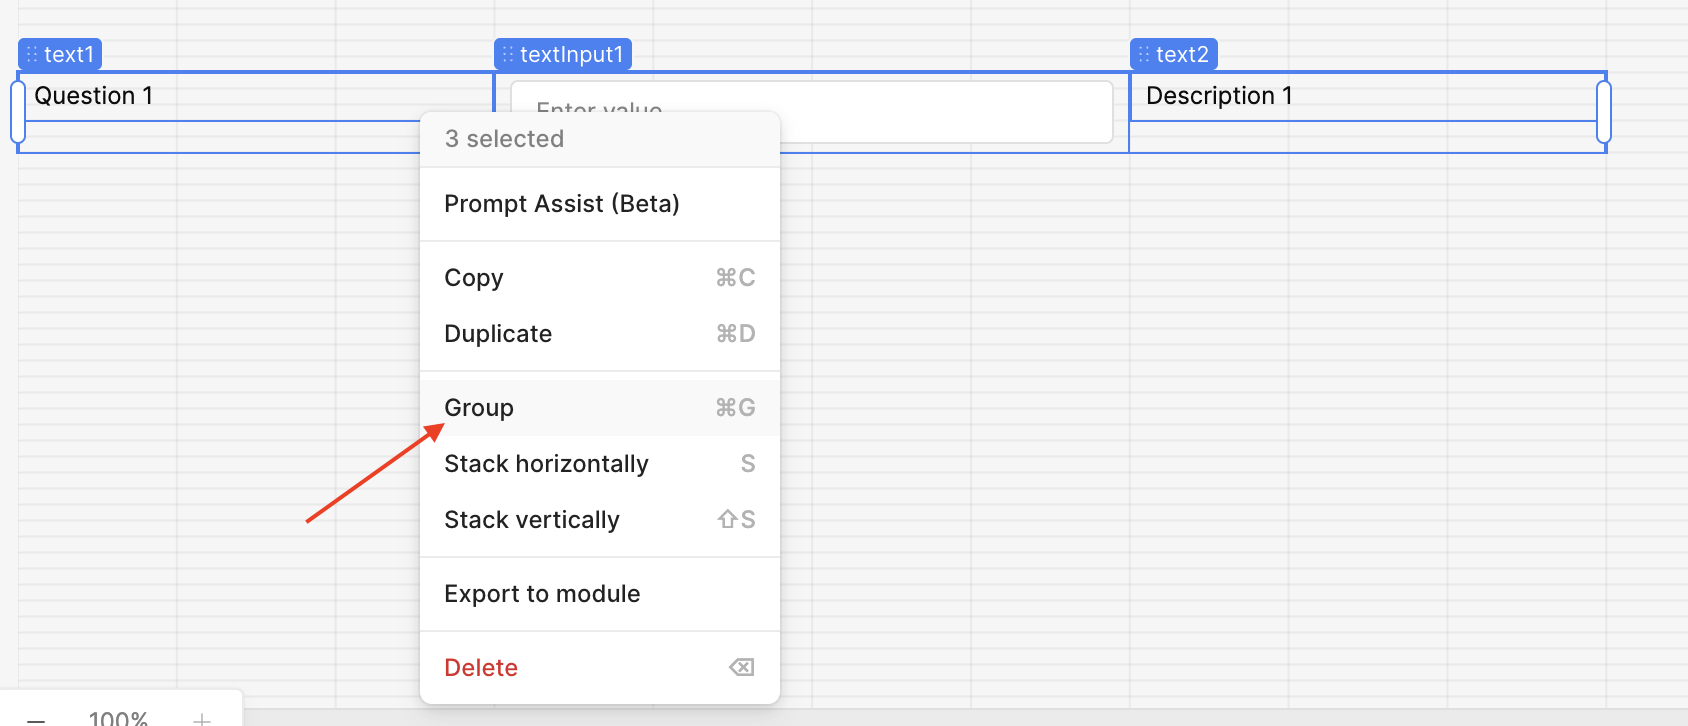Screen dimensions: 1688x726
Task: Click the drag handle on text2 tag
Action: 1144,54
